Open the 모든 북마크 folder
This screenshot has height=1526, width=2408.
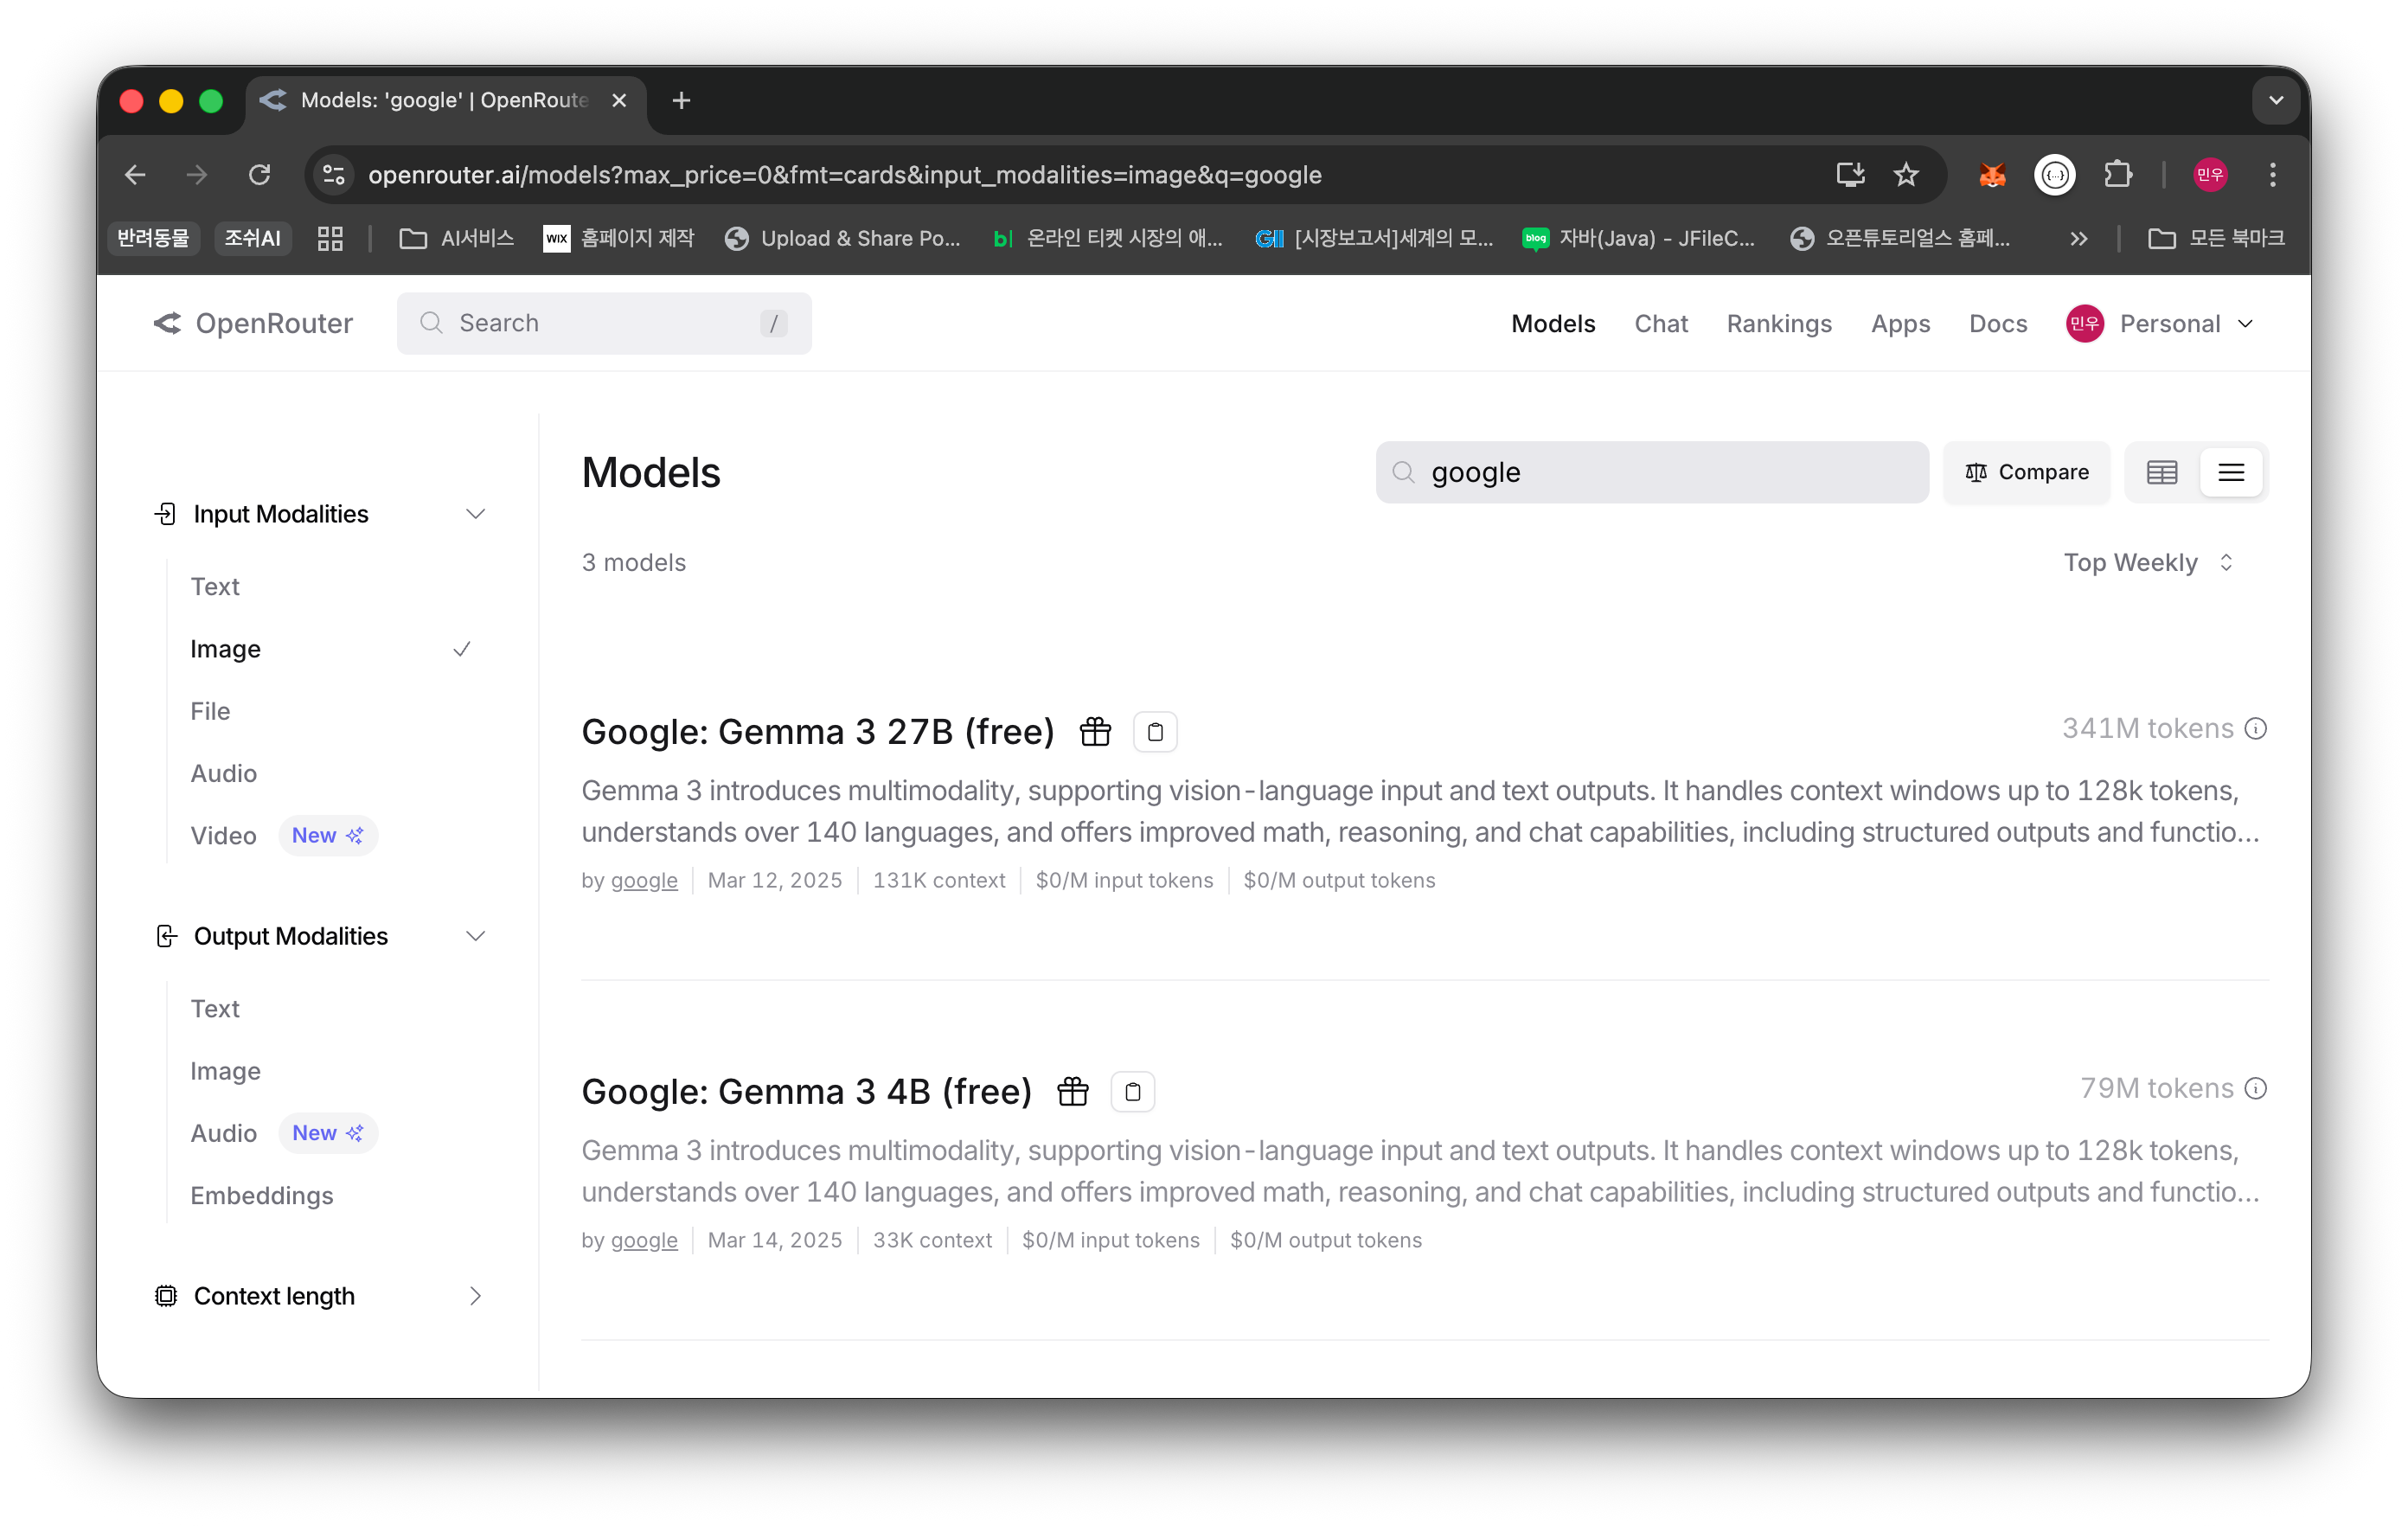coord(2216,238)
